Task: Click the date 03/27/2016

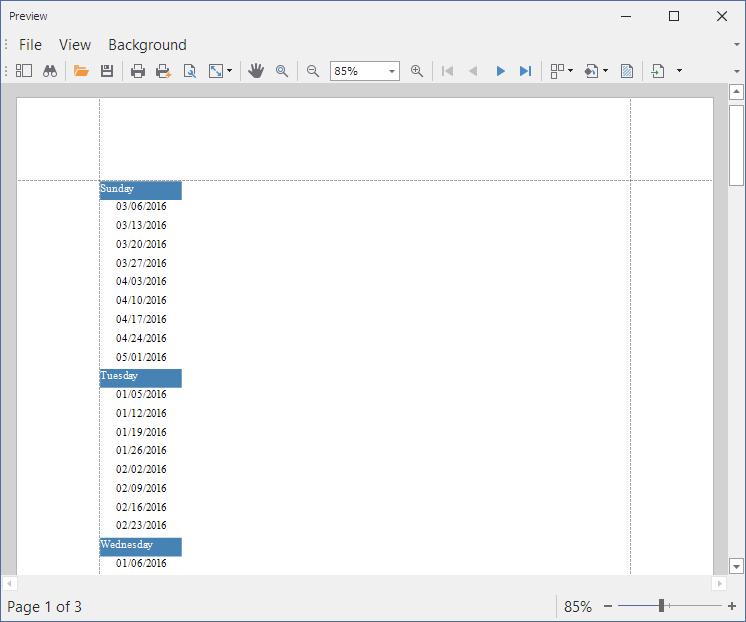Action: click(x=141, y=263)
